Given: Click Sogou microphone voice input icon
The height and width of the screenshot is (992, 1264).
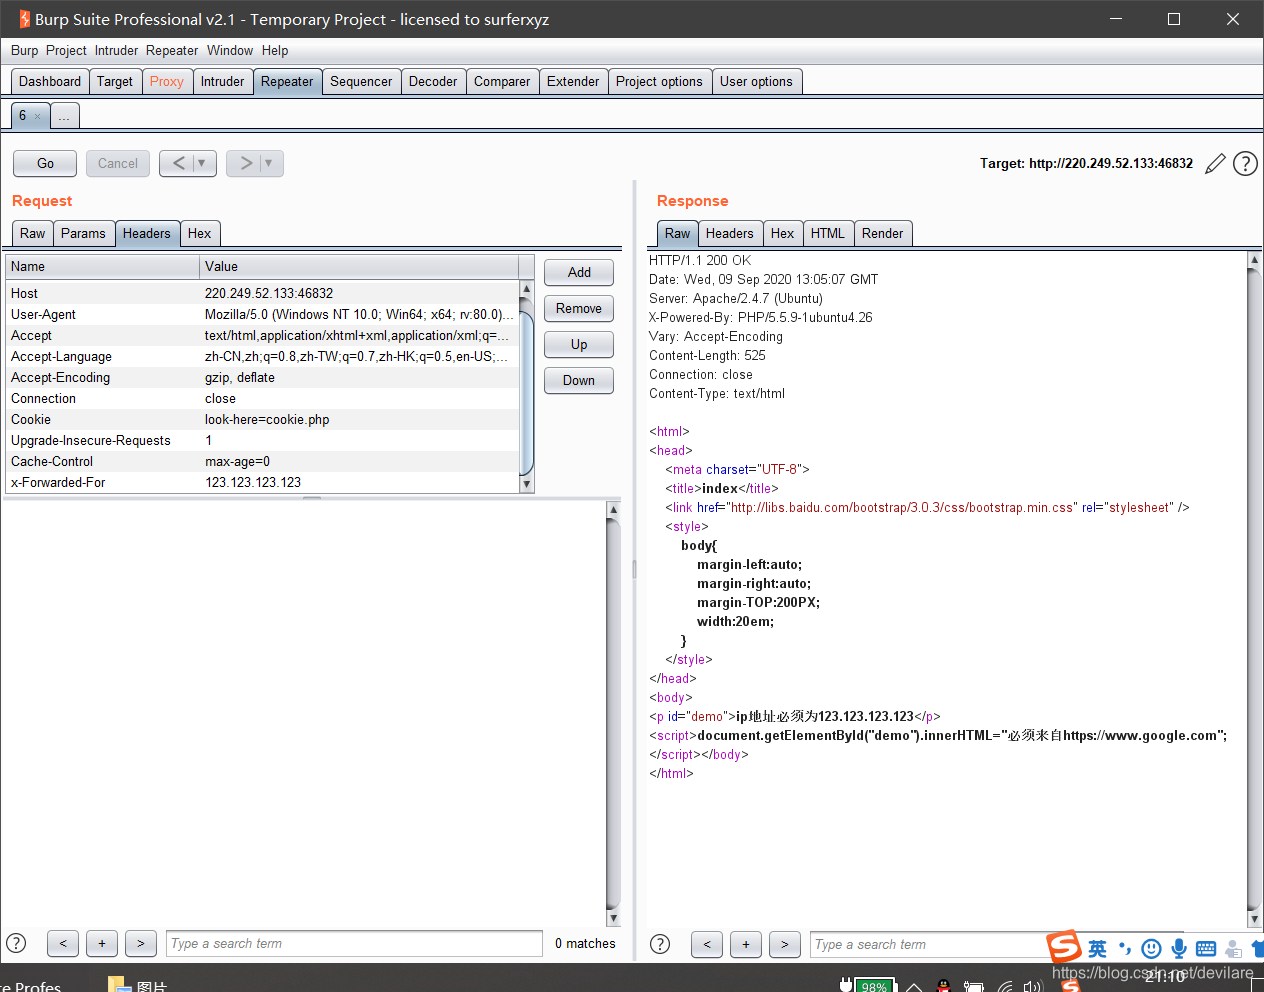Looking at the screenshot, I should [1179, 948].
